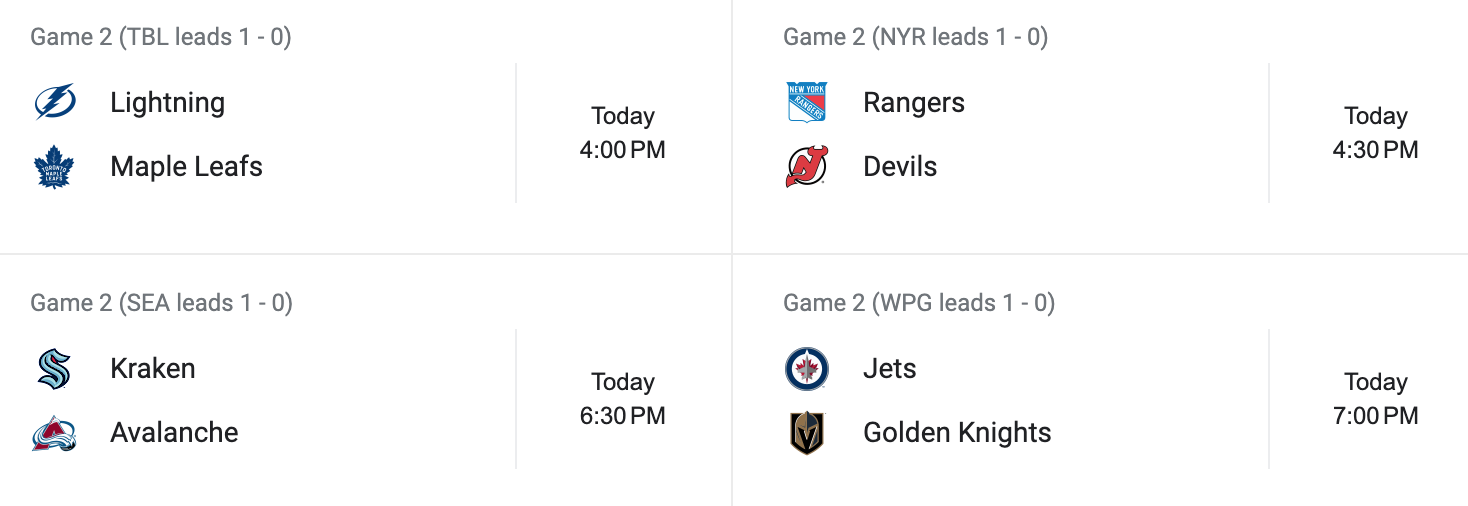Image resolution: width=1468 pixels, height=506 pixels.
Task: Open the Lightning team name link
Action: [x=167, y=102]
